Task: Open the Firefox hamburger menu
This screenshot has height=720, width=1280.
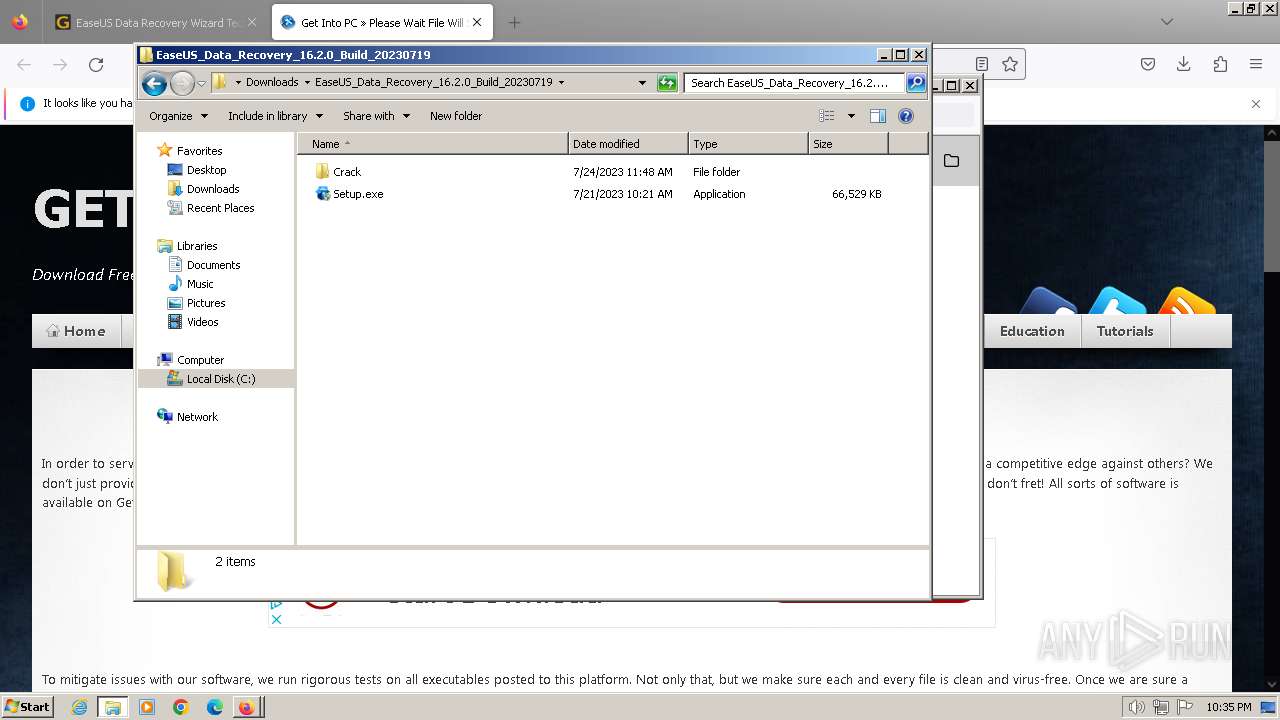Action: click(1256, 65)
